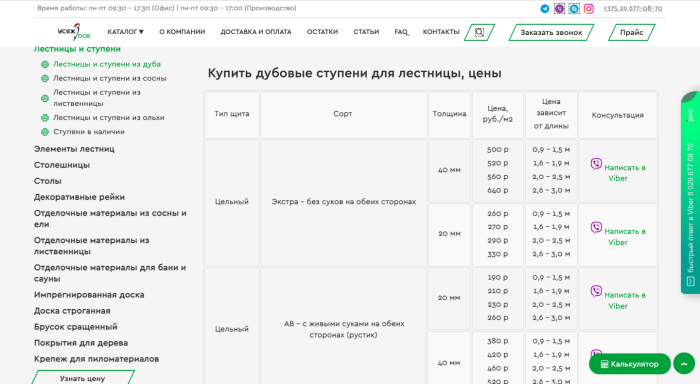Screen dimensions: 700x384
Task: Open the О компании menu item
Action: point(182,32)
